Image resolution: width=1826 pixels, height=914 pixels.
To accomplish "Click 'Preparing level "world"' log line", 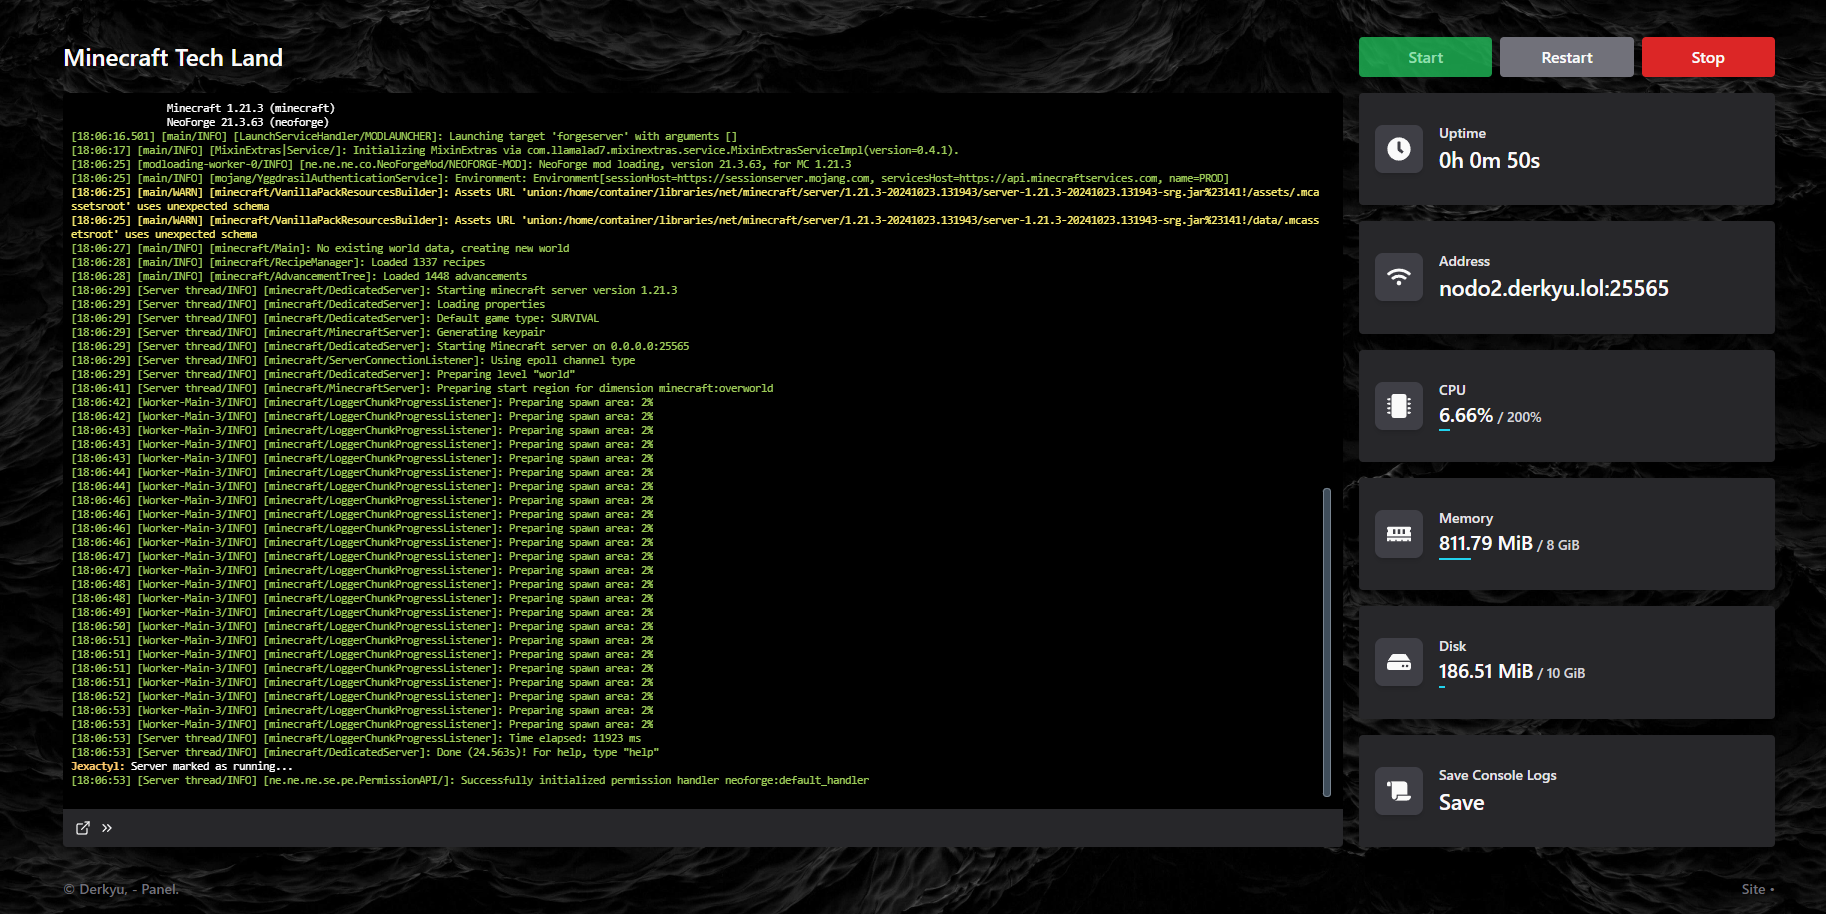I will 323,374.
